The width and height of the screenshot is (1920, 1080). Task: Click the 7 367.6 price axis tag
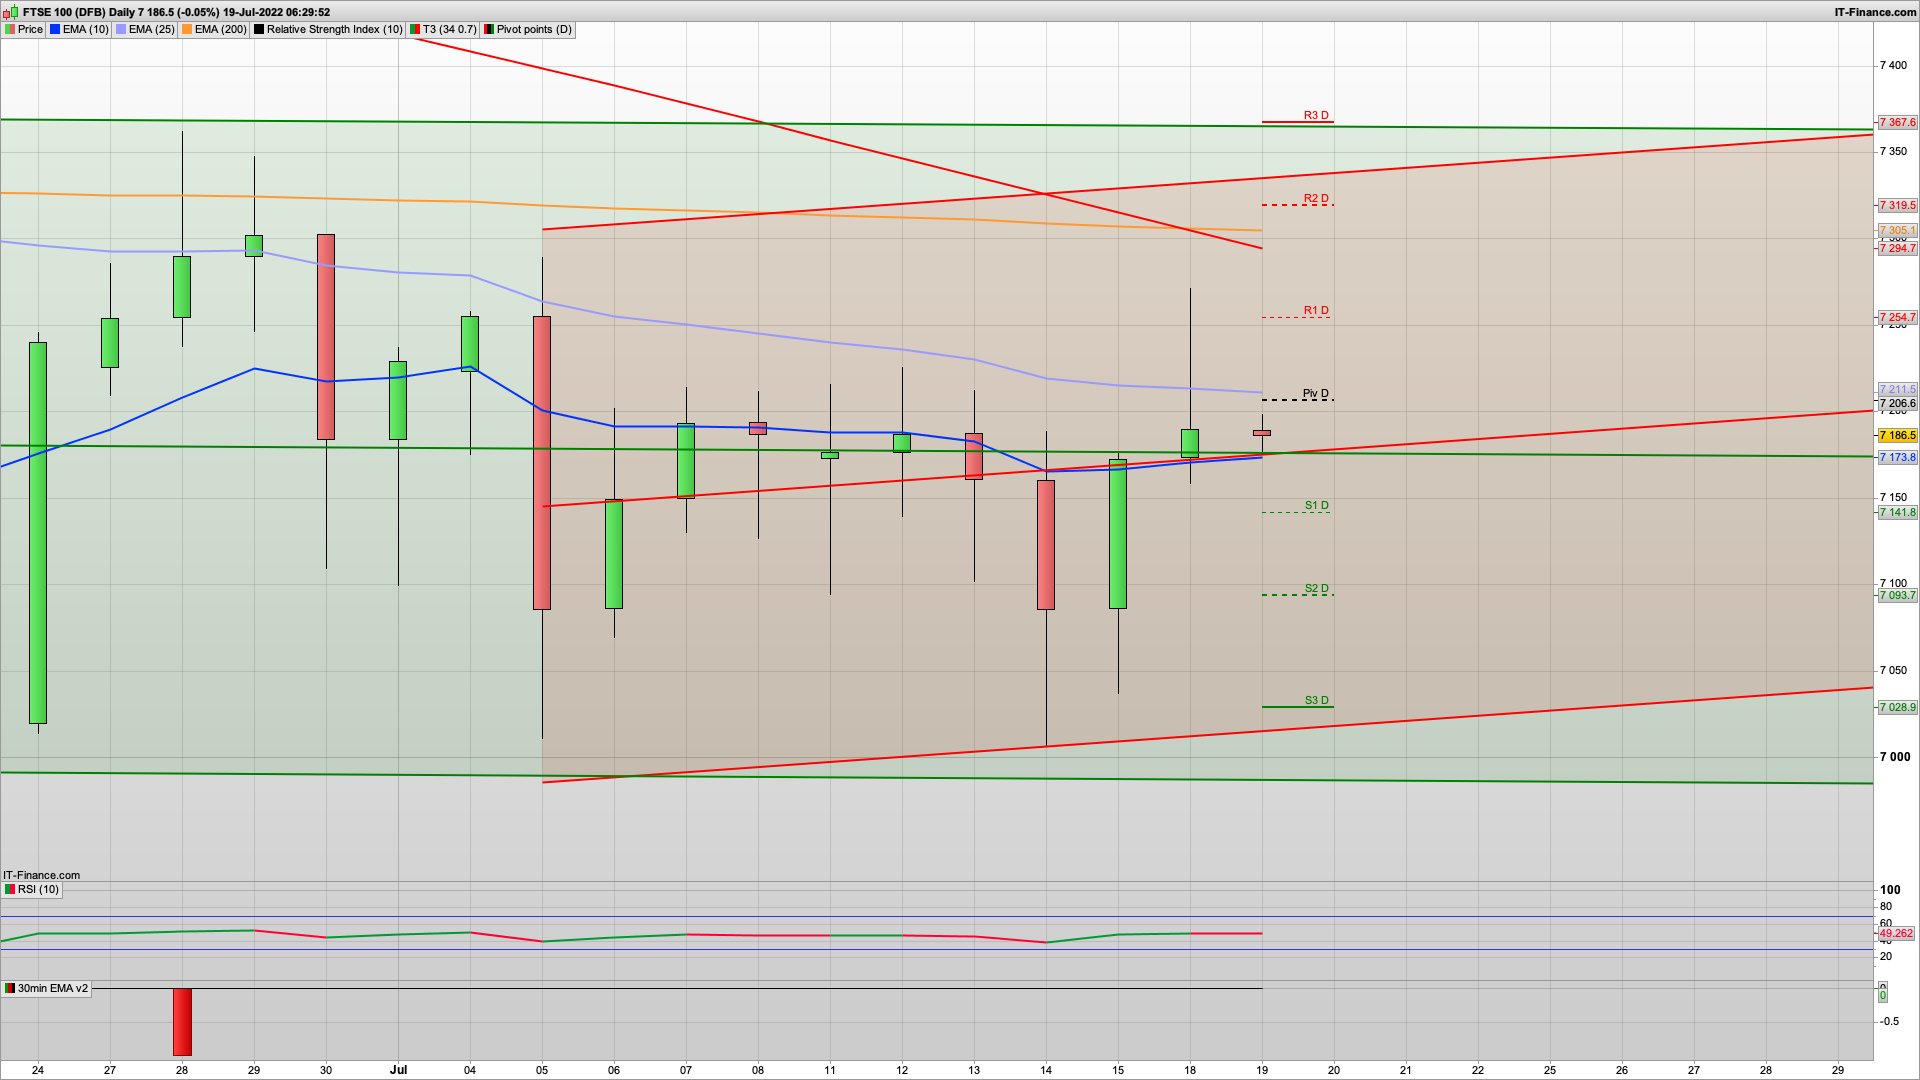coord(1897,122)
